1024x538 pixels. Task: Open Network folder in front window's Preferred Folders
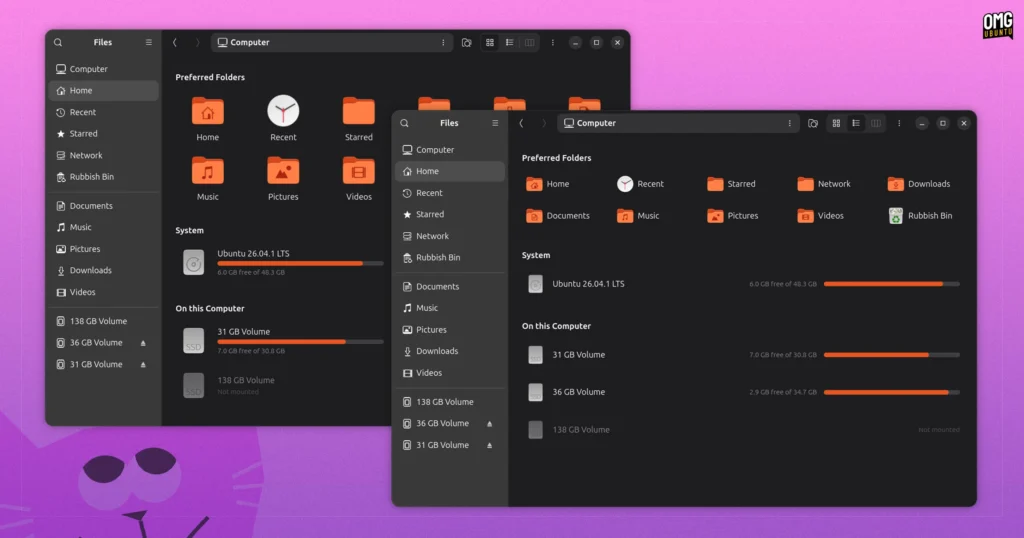(x=824, y=184)
